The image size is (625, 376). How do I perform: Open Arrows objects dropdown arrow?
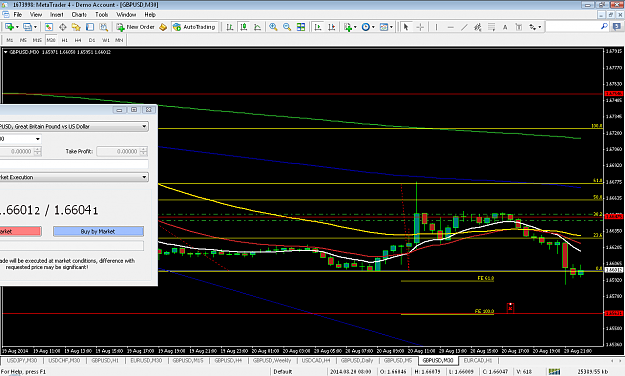pyautogui.click(x=540, y=27)
